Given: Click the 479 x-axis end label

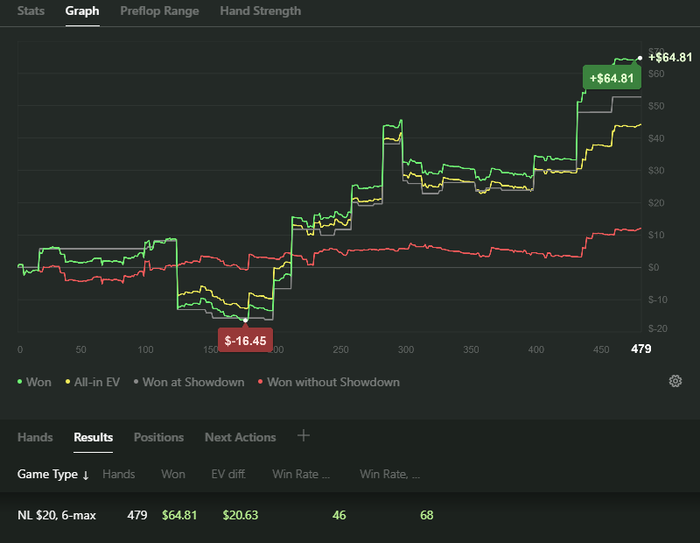Looking at the screenshot, I should coord(641,349).
